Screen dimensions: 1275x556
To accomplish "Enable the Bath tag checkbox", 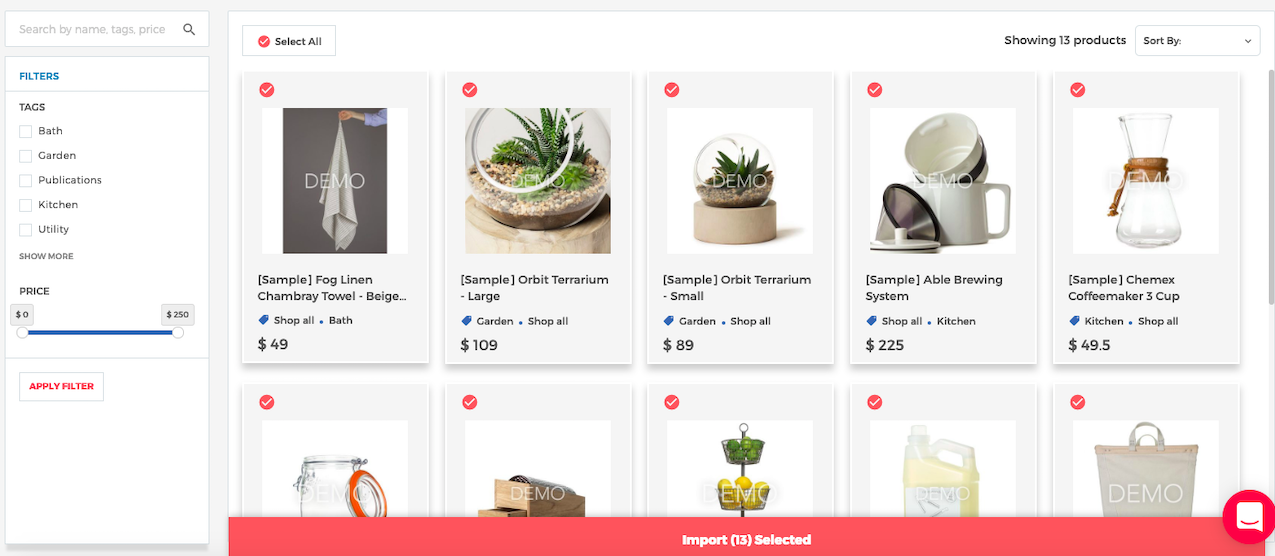I will click(x=26, y=131).
